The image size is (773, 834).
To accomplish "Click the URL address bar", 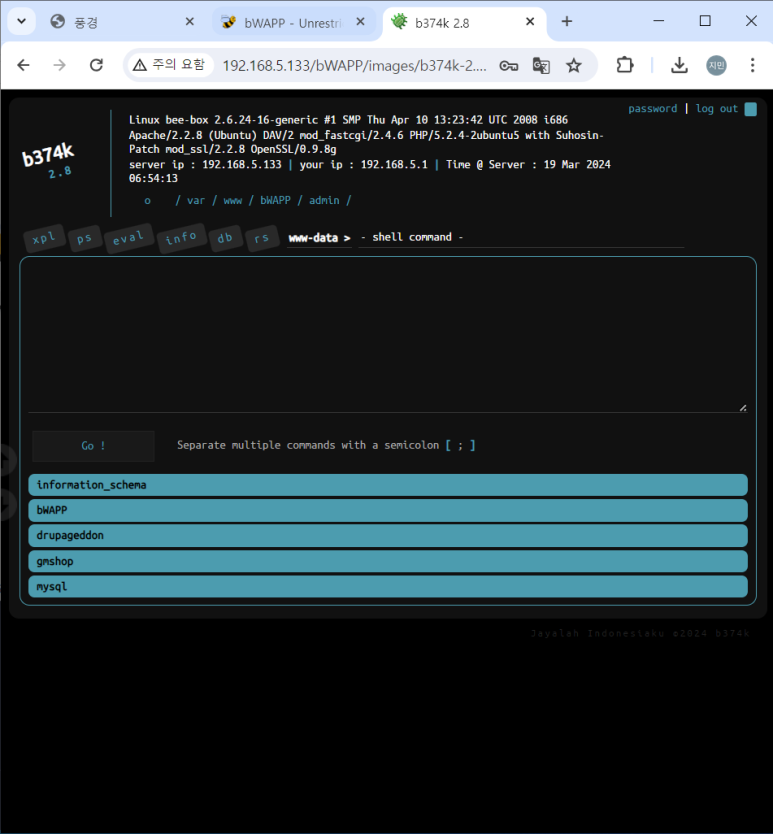I will 354,66.
